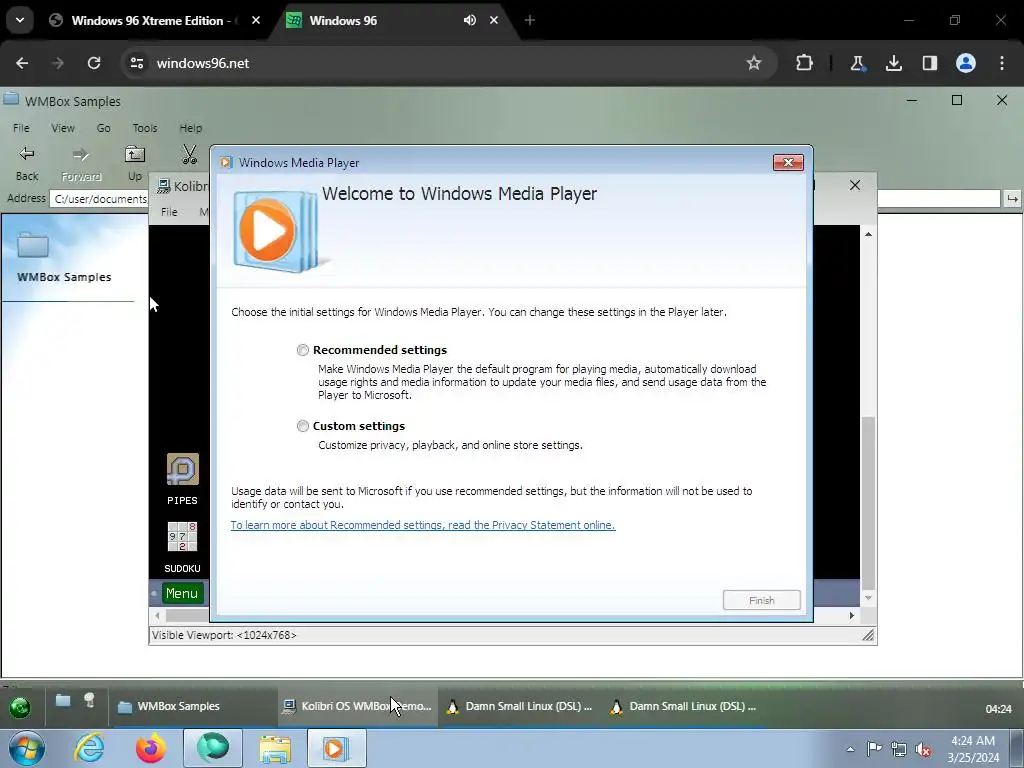Open the View menu in WMBox Samples

point(63,128)
